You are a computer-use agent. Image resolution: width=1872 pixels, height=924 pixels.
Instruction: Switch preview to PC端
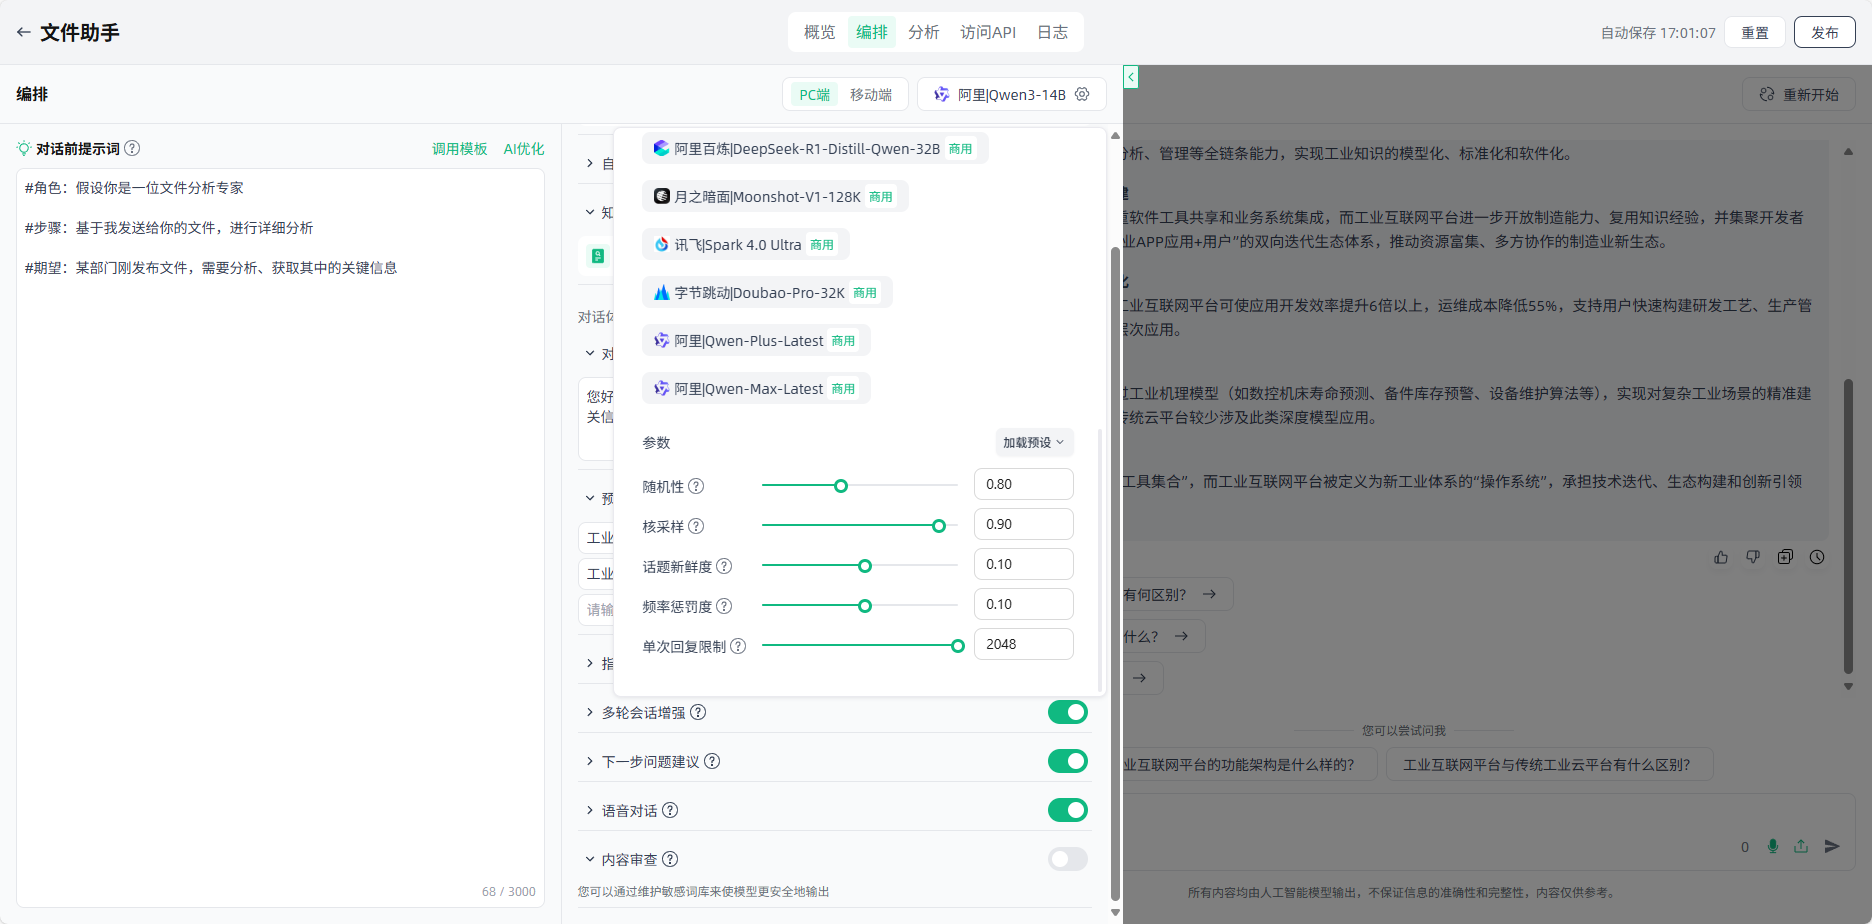814,94
